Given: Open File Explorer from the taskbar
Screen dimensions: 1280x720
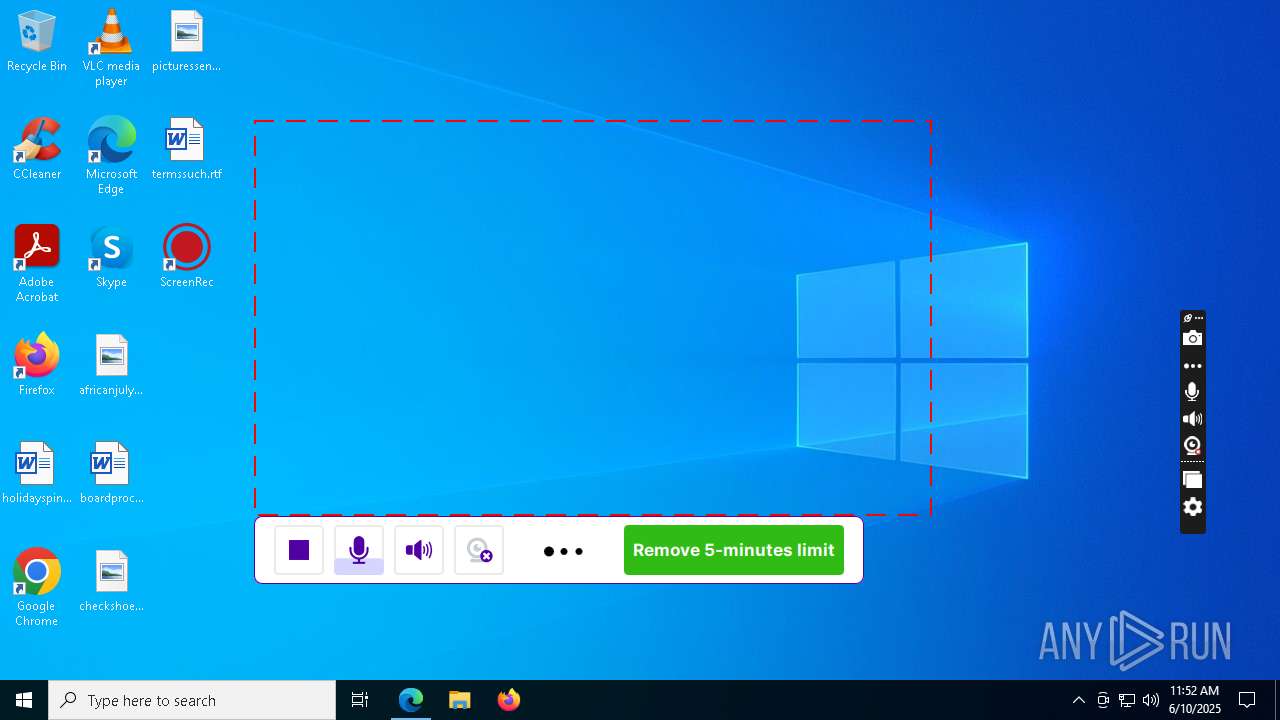Looking at the screenshot, I should (x=459, y=700).
